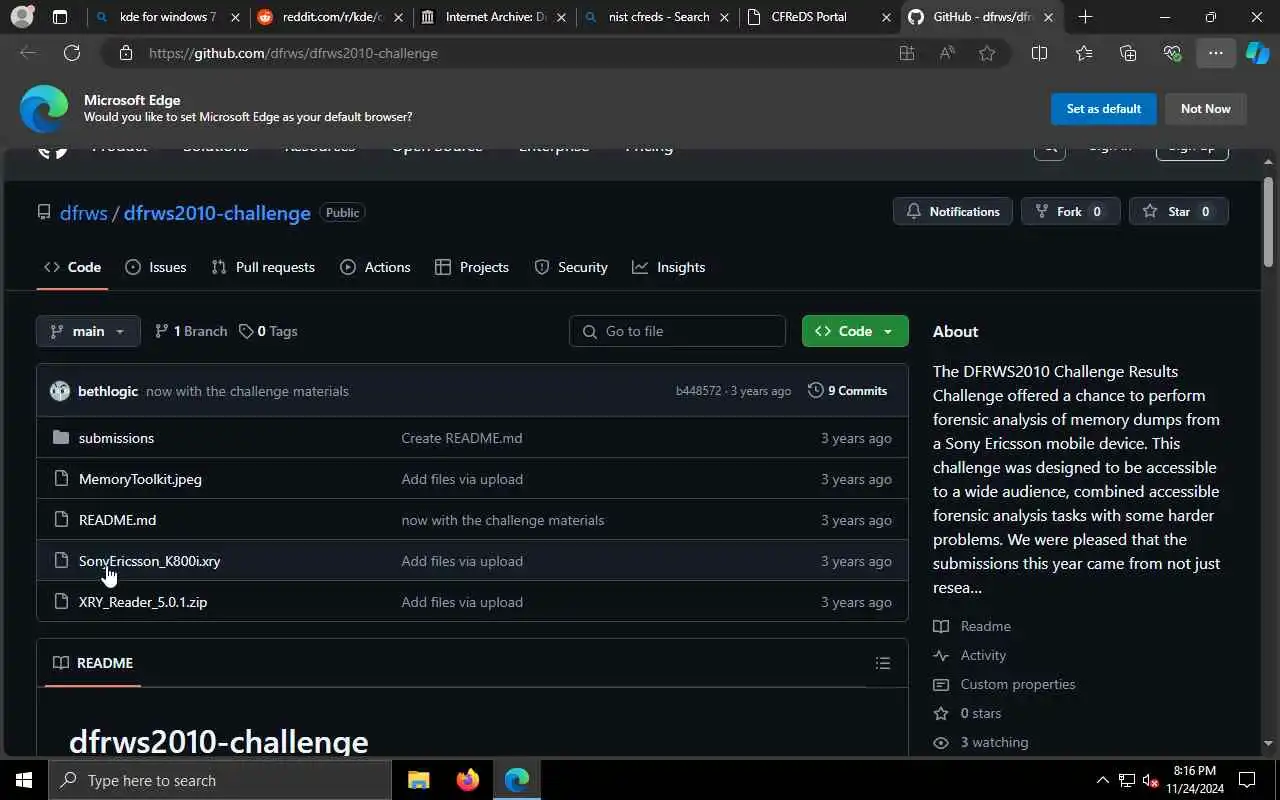The width and height of the screenshot is (1280, 800).
Task: View site information lock icon
Action: (x=126, y=53)
